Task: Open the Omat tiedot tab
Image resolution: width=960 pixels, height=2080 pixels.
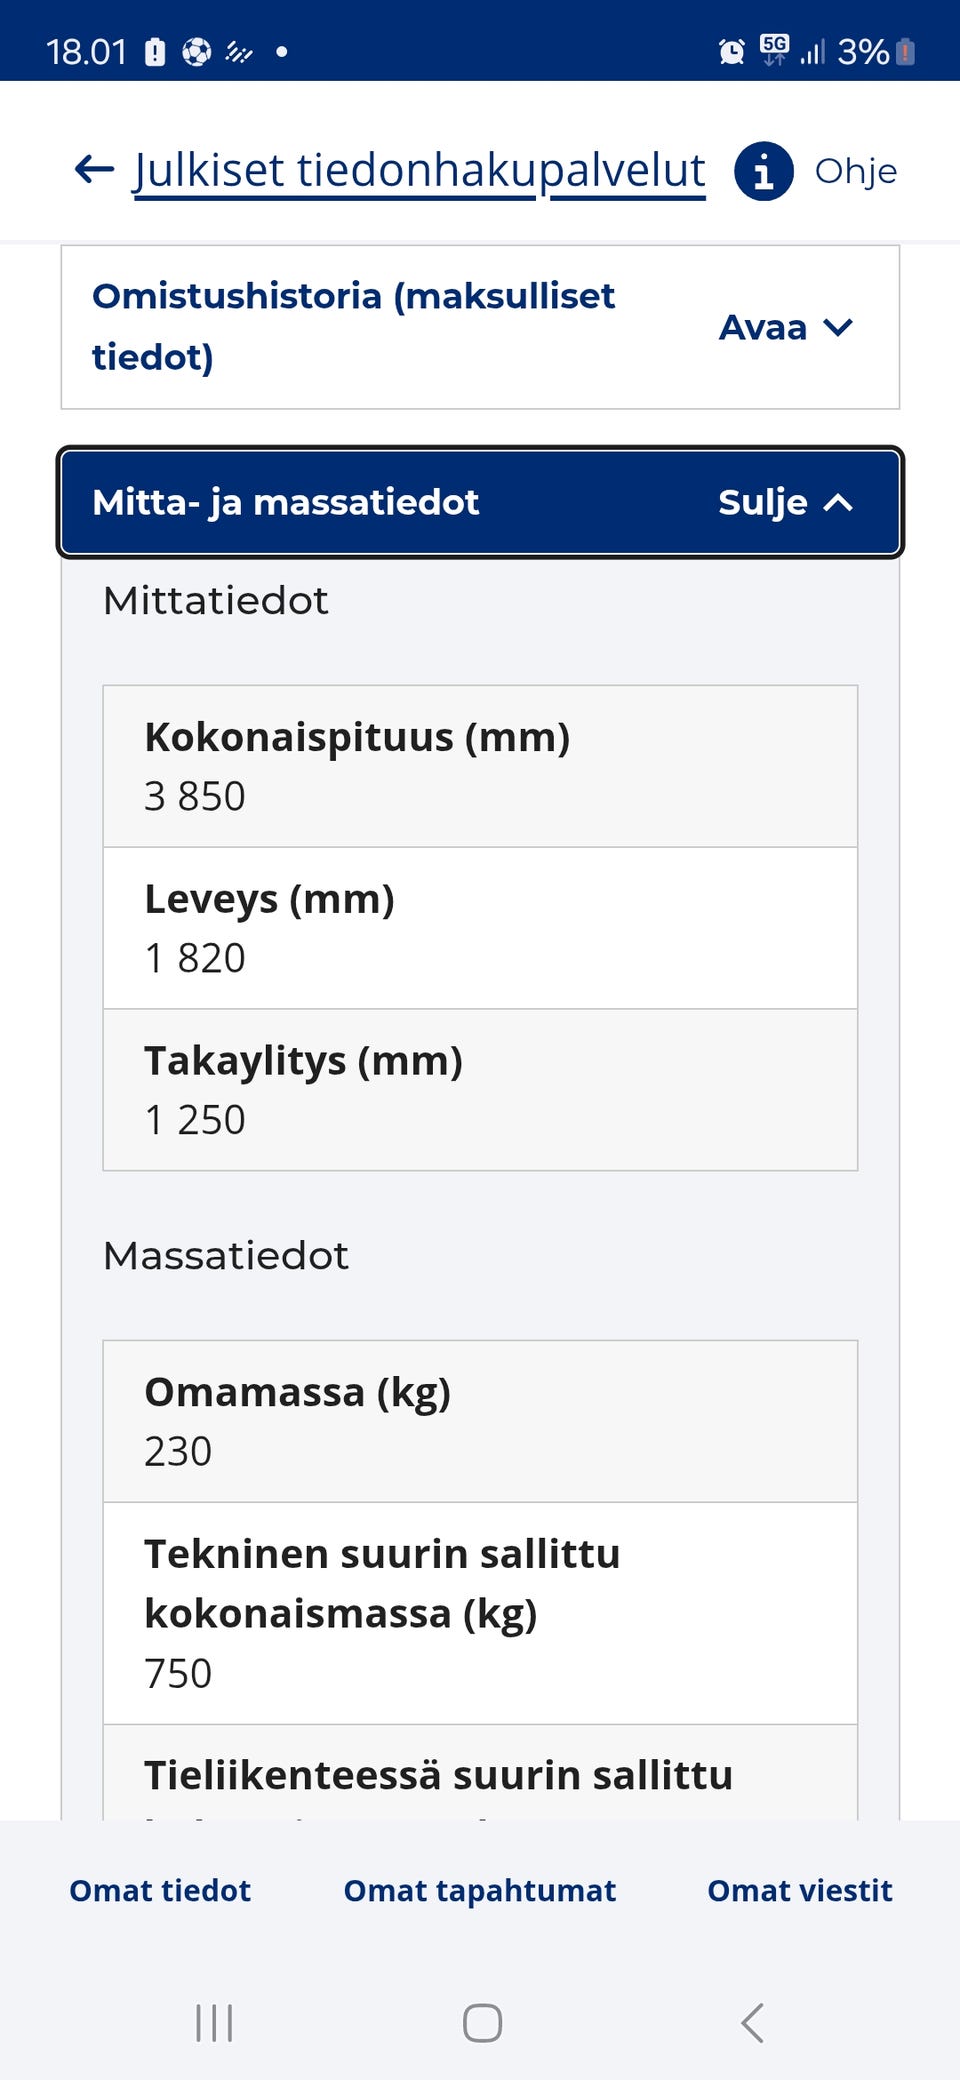Action: (x=160, y=1890)
